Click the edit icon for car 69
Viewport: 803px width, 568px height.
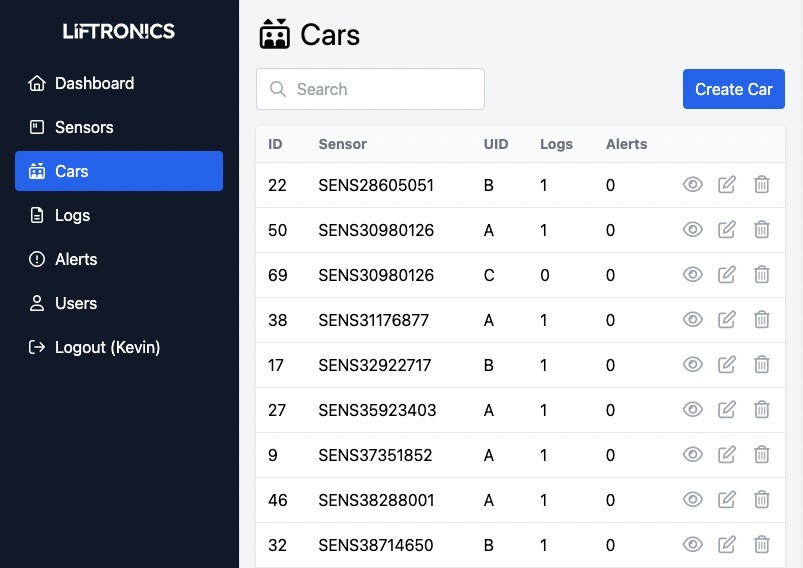click(x=727, y=275)
